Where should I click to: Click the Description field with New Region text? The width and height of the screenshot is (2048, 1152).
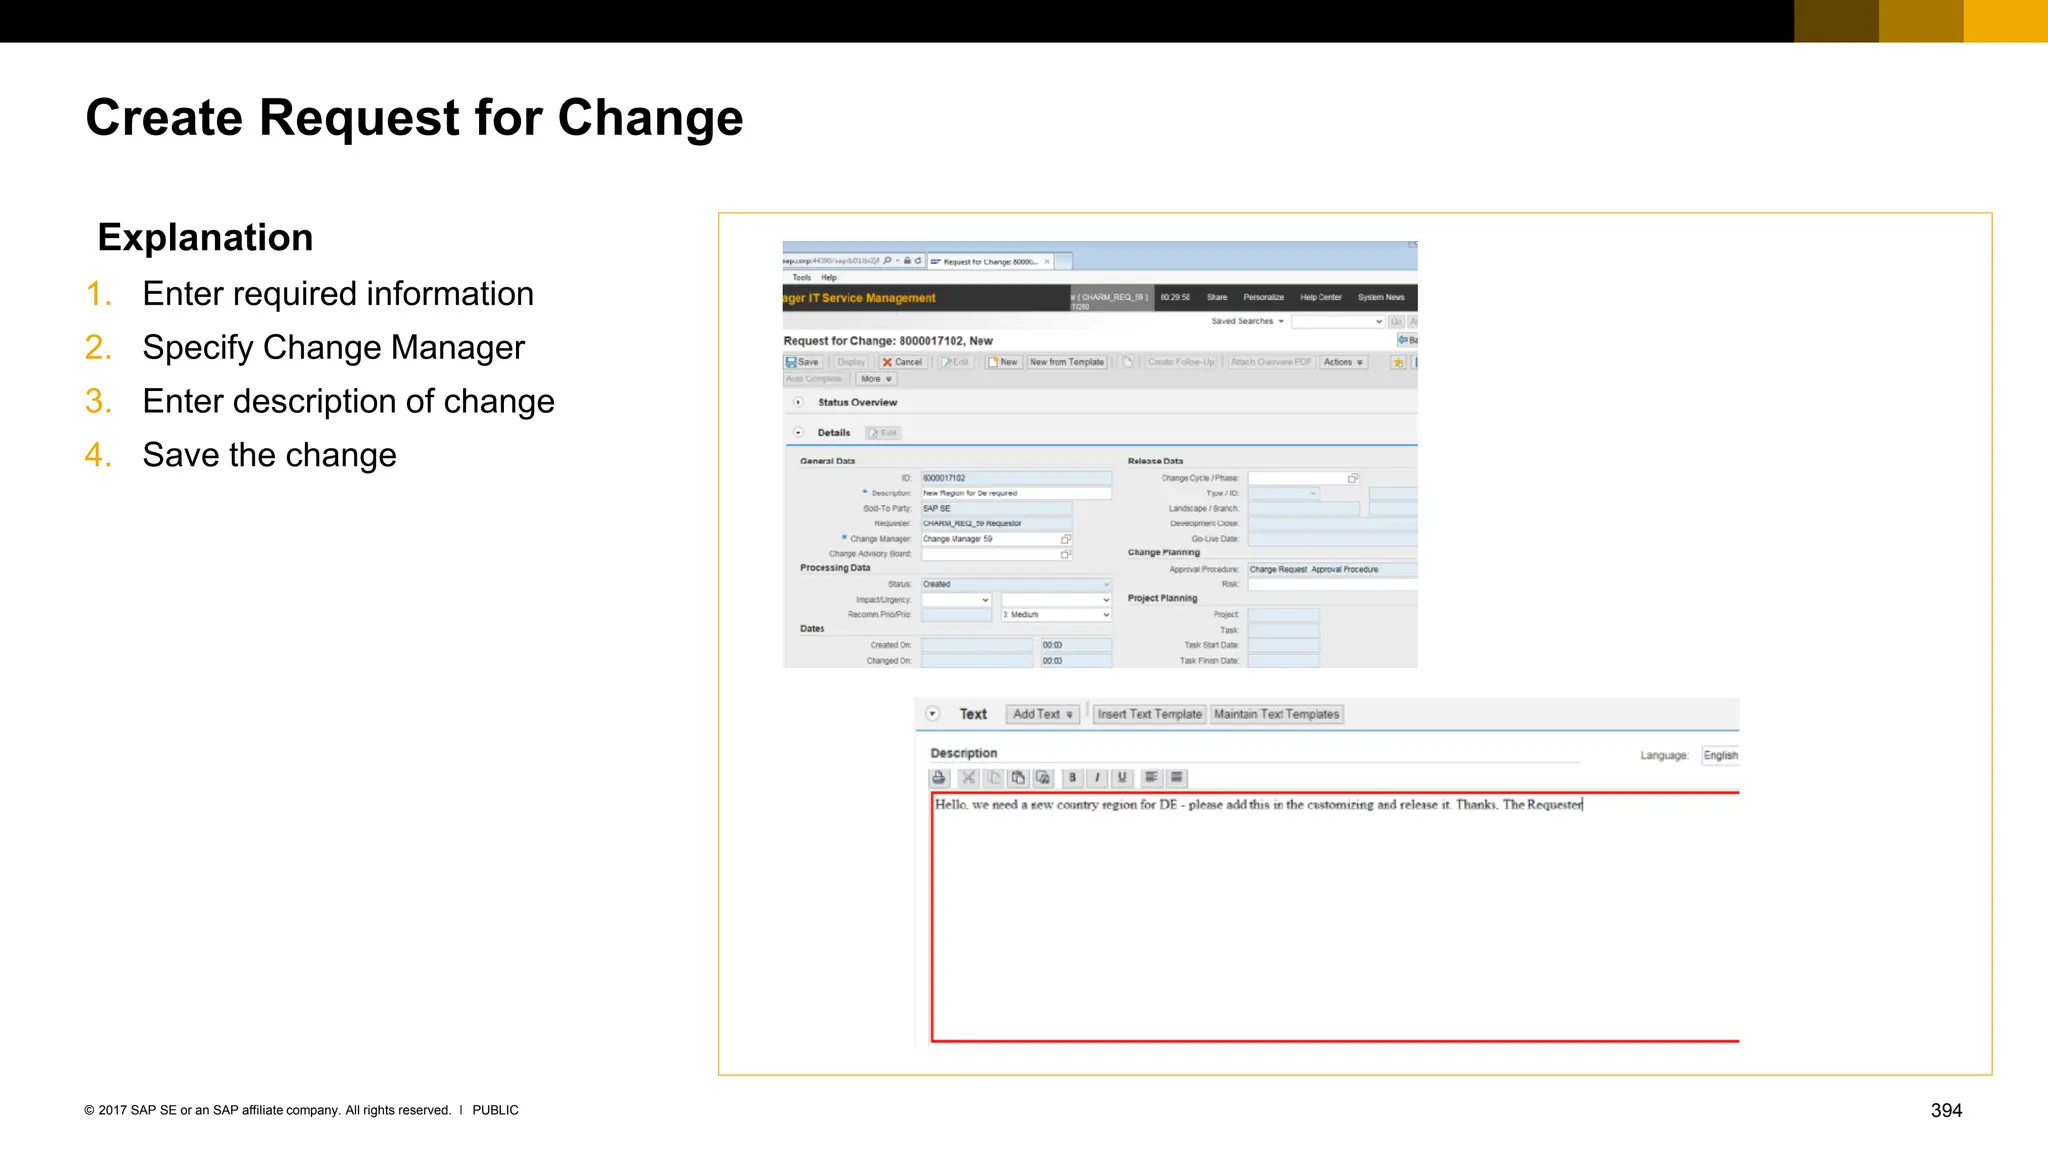1016,493
